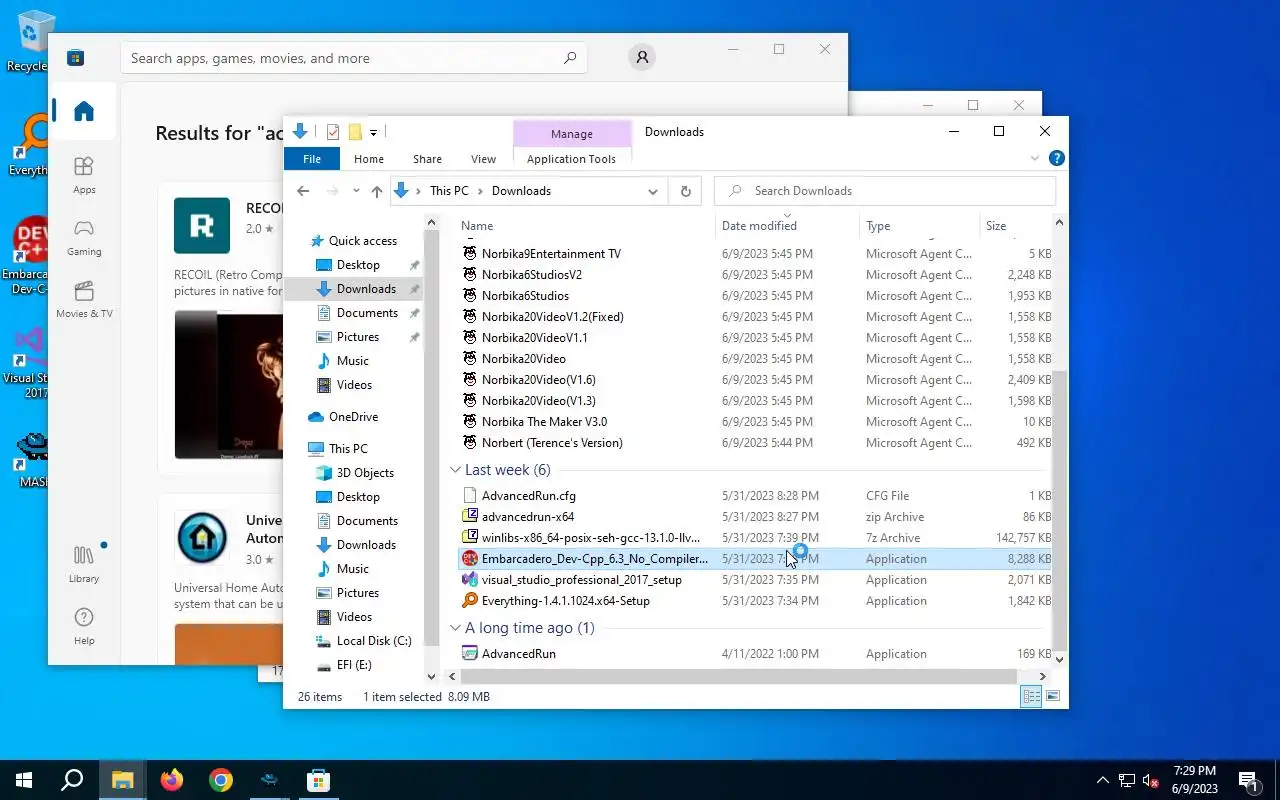Select the Norbika The Maker V3.0 file
The image size is (1280, 800).
756,422
